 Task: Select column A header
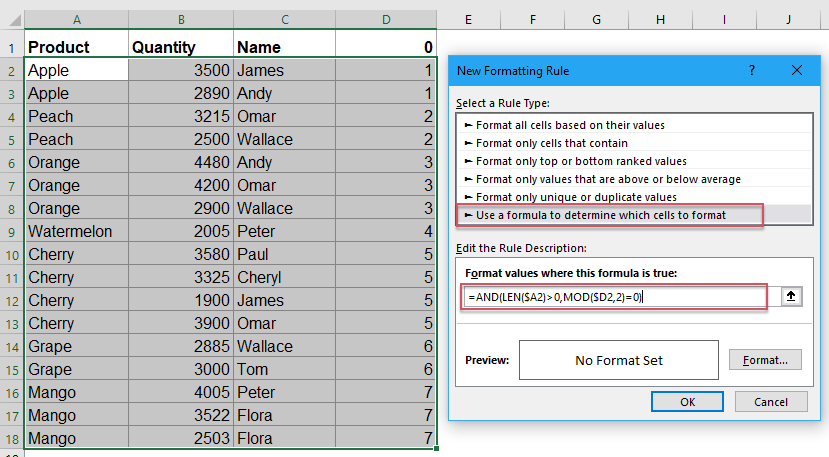point(75,20)
